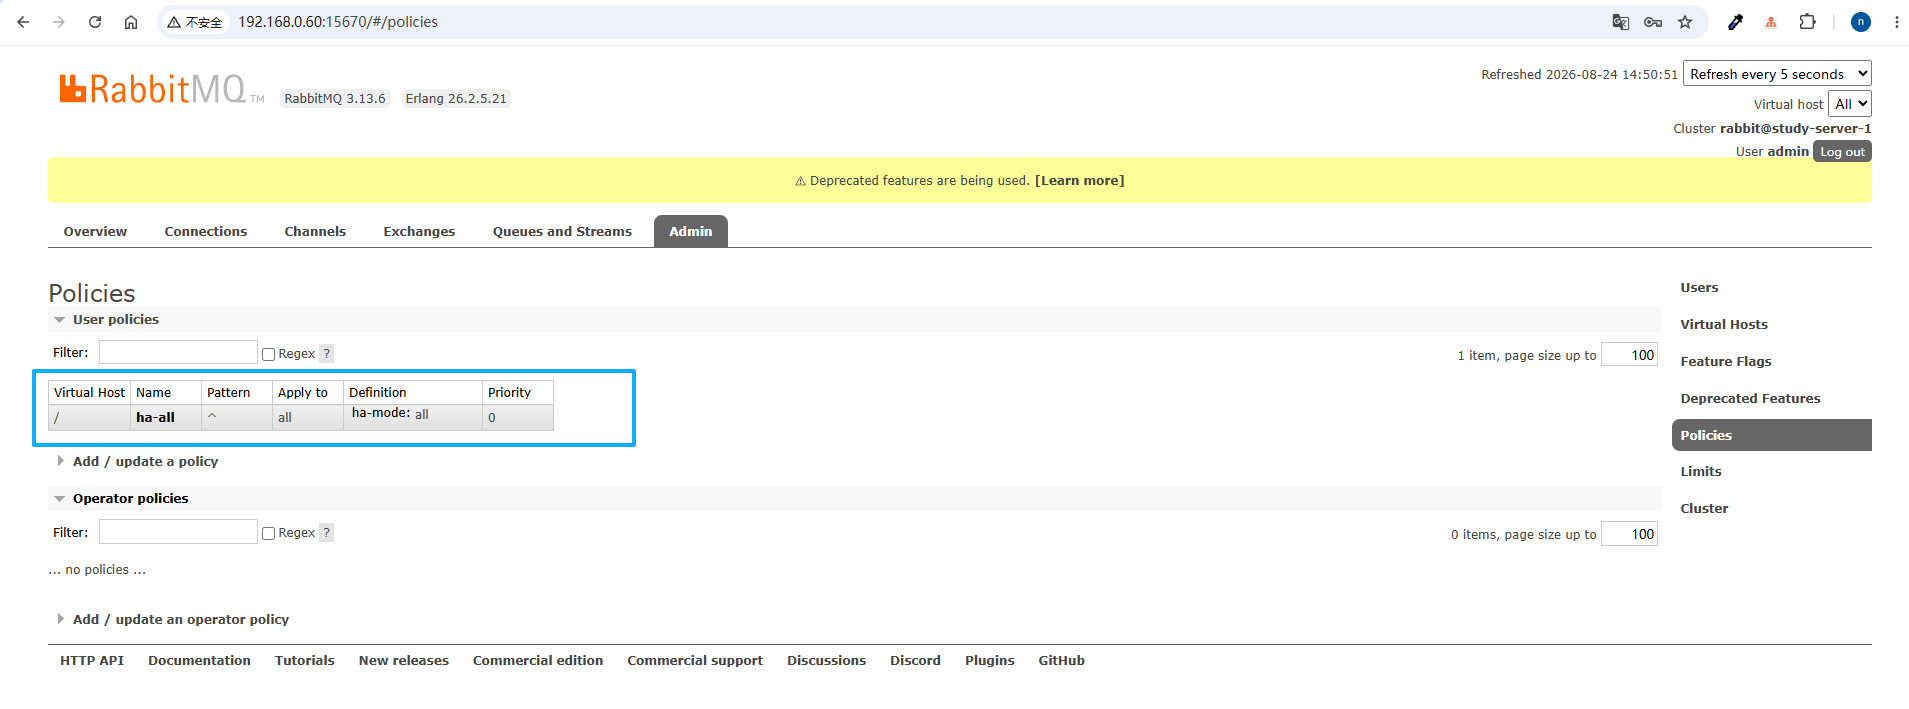Open Regex help question mark in User policies
Viewport: 1909px width, 709px height.
[x=326, y=353]
